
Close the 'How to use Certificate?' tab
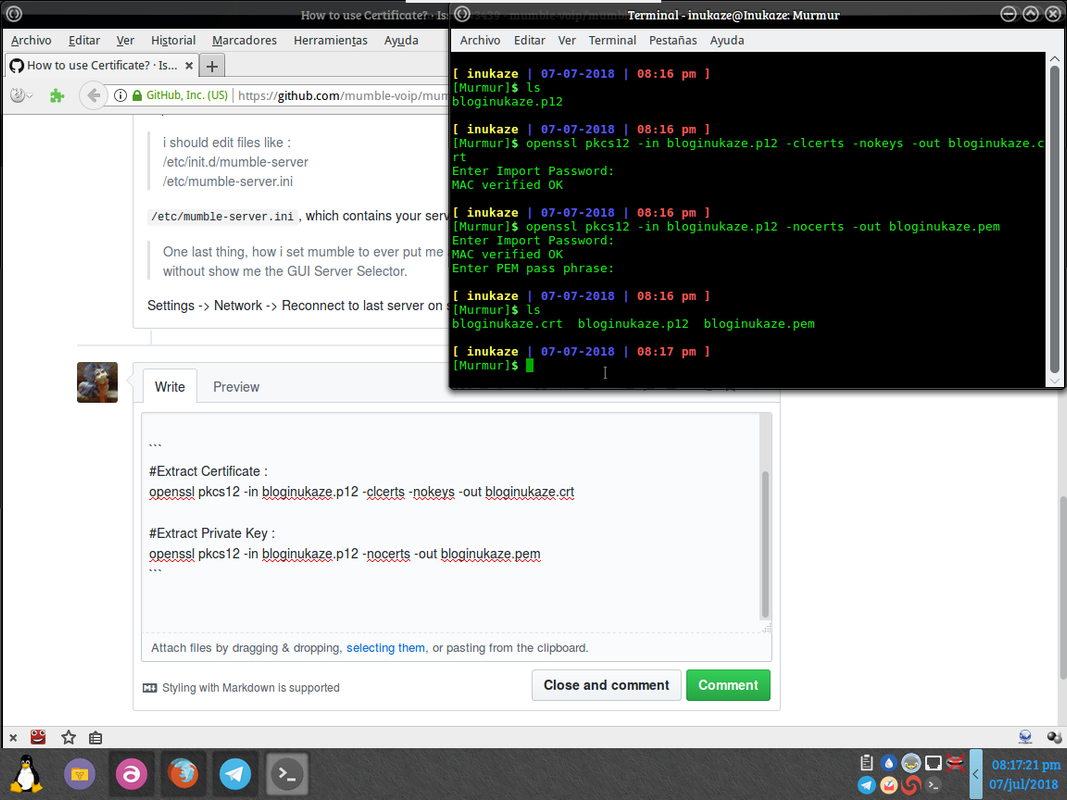tap(189, 65)
